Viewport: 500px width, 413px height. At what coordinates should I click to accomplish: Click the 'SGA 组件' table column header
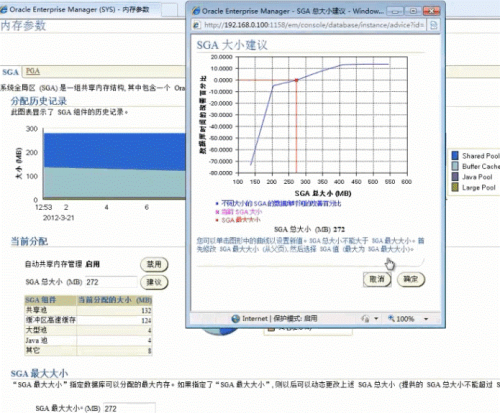click(x=51, y=300)
